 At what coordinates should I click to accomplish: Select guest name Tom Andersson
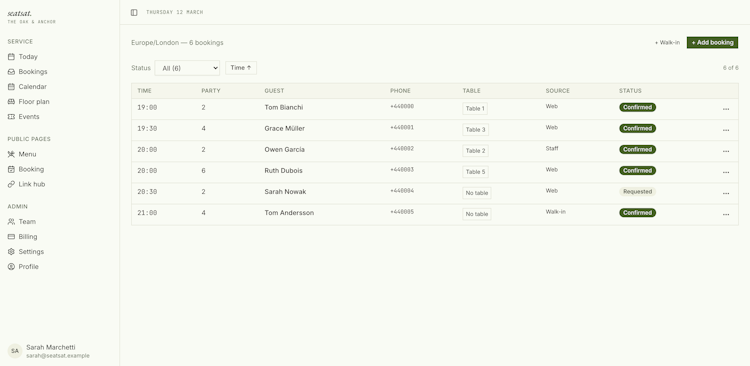point(289,212)
